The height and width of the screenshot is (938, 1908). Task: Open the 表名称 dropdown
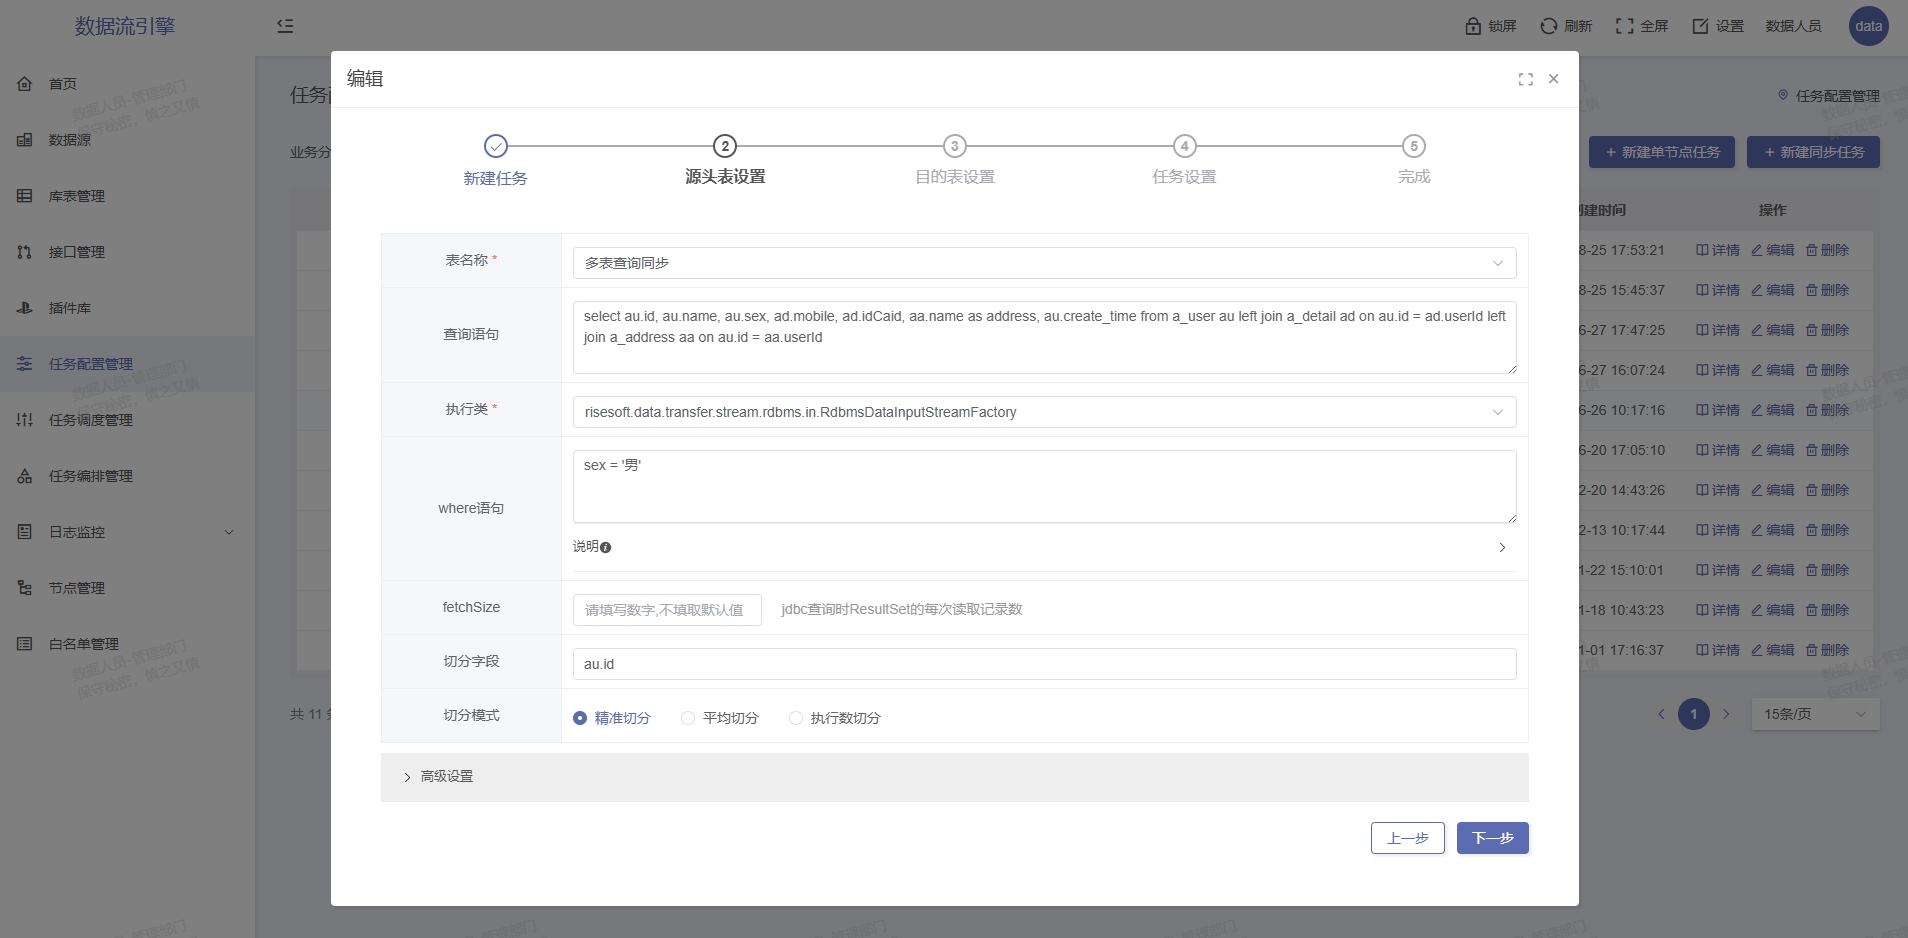click(1044, 263)
